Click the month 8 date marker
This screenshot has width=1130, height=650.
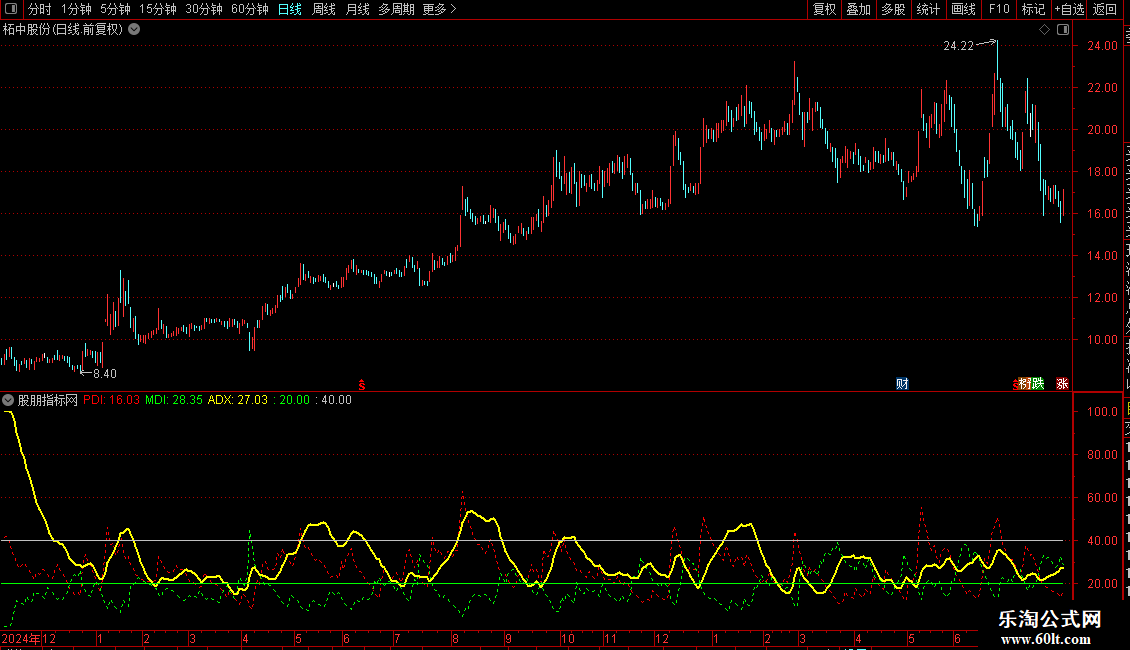[455, 638]
